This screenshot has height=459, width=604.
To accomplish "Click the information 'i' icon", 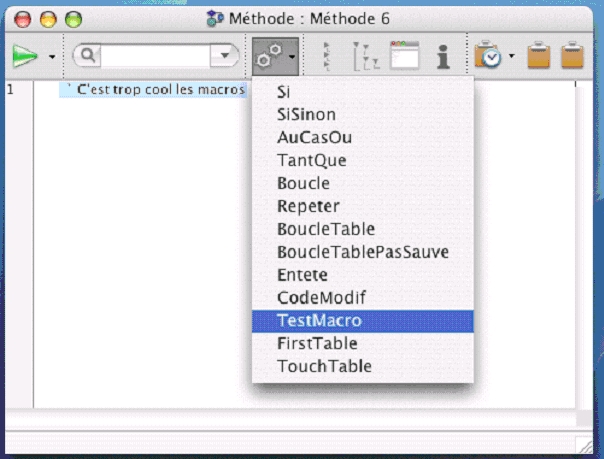I will (x=443, y=57).
